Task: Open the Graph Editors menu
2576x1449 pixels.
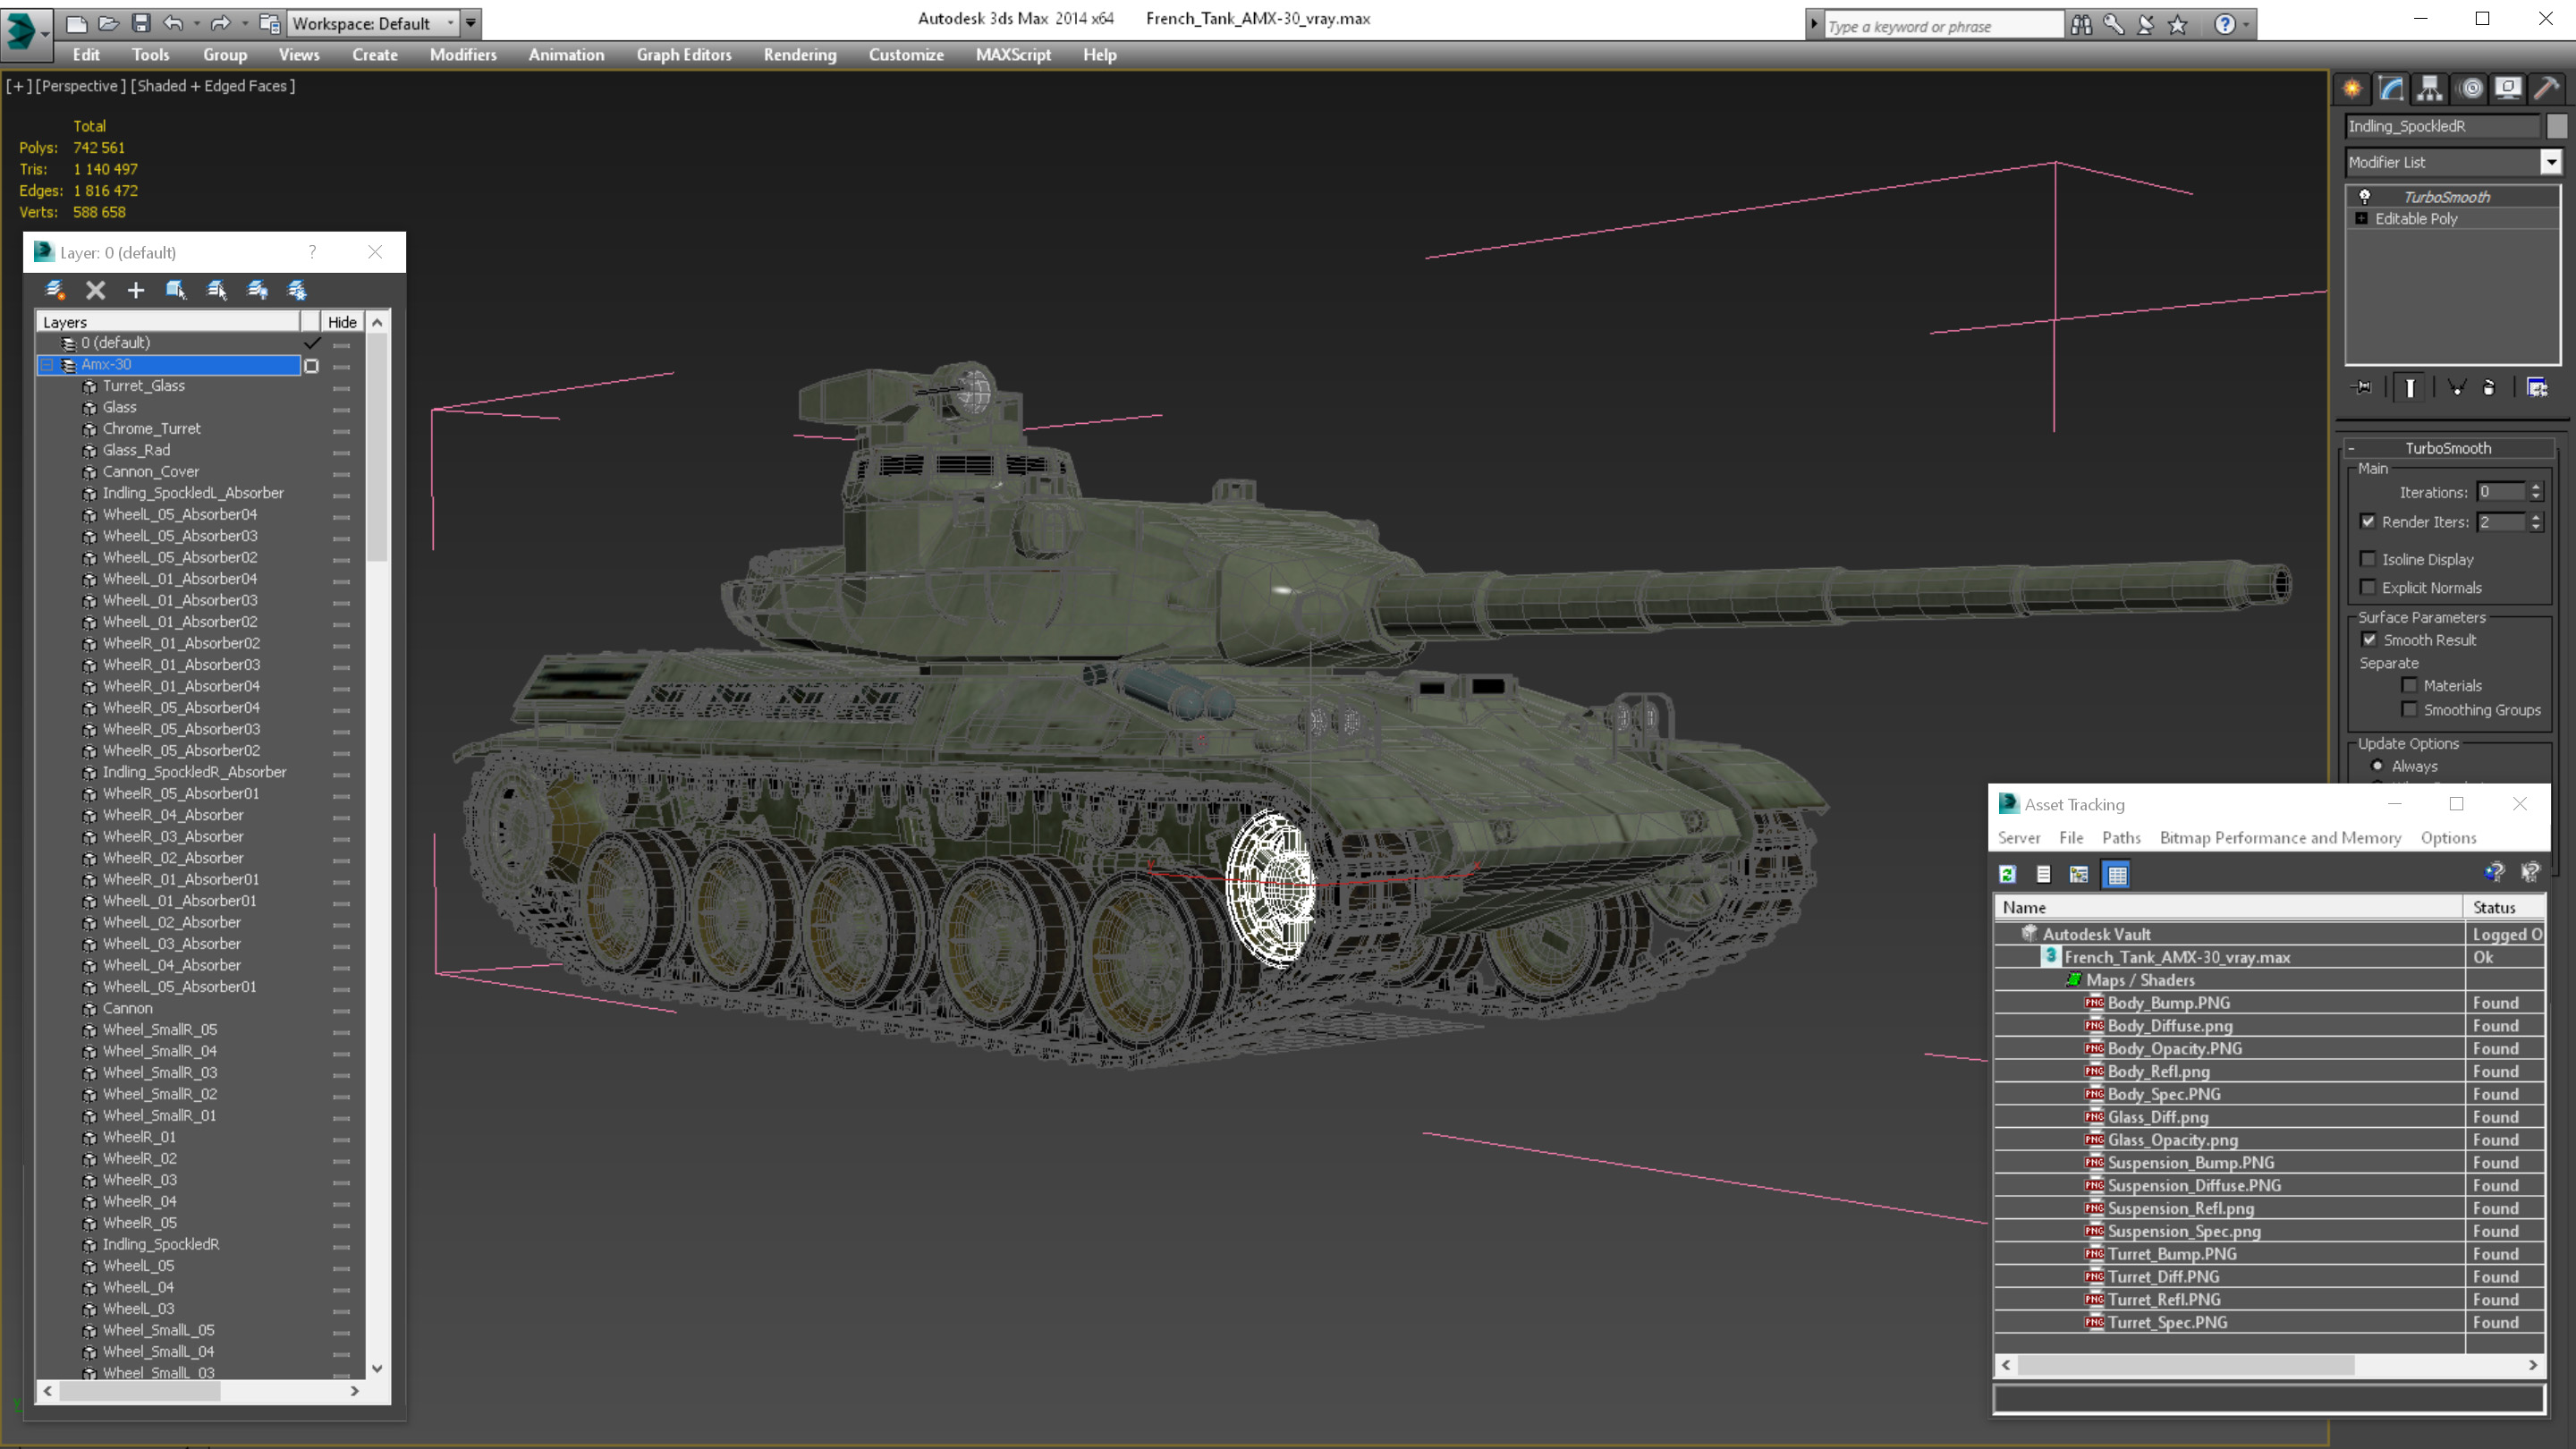Action: (684, 55)
